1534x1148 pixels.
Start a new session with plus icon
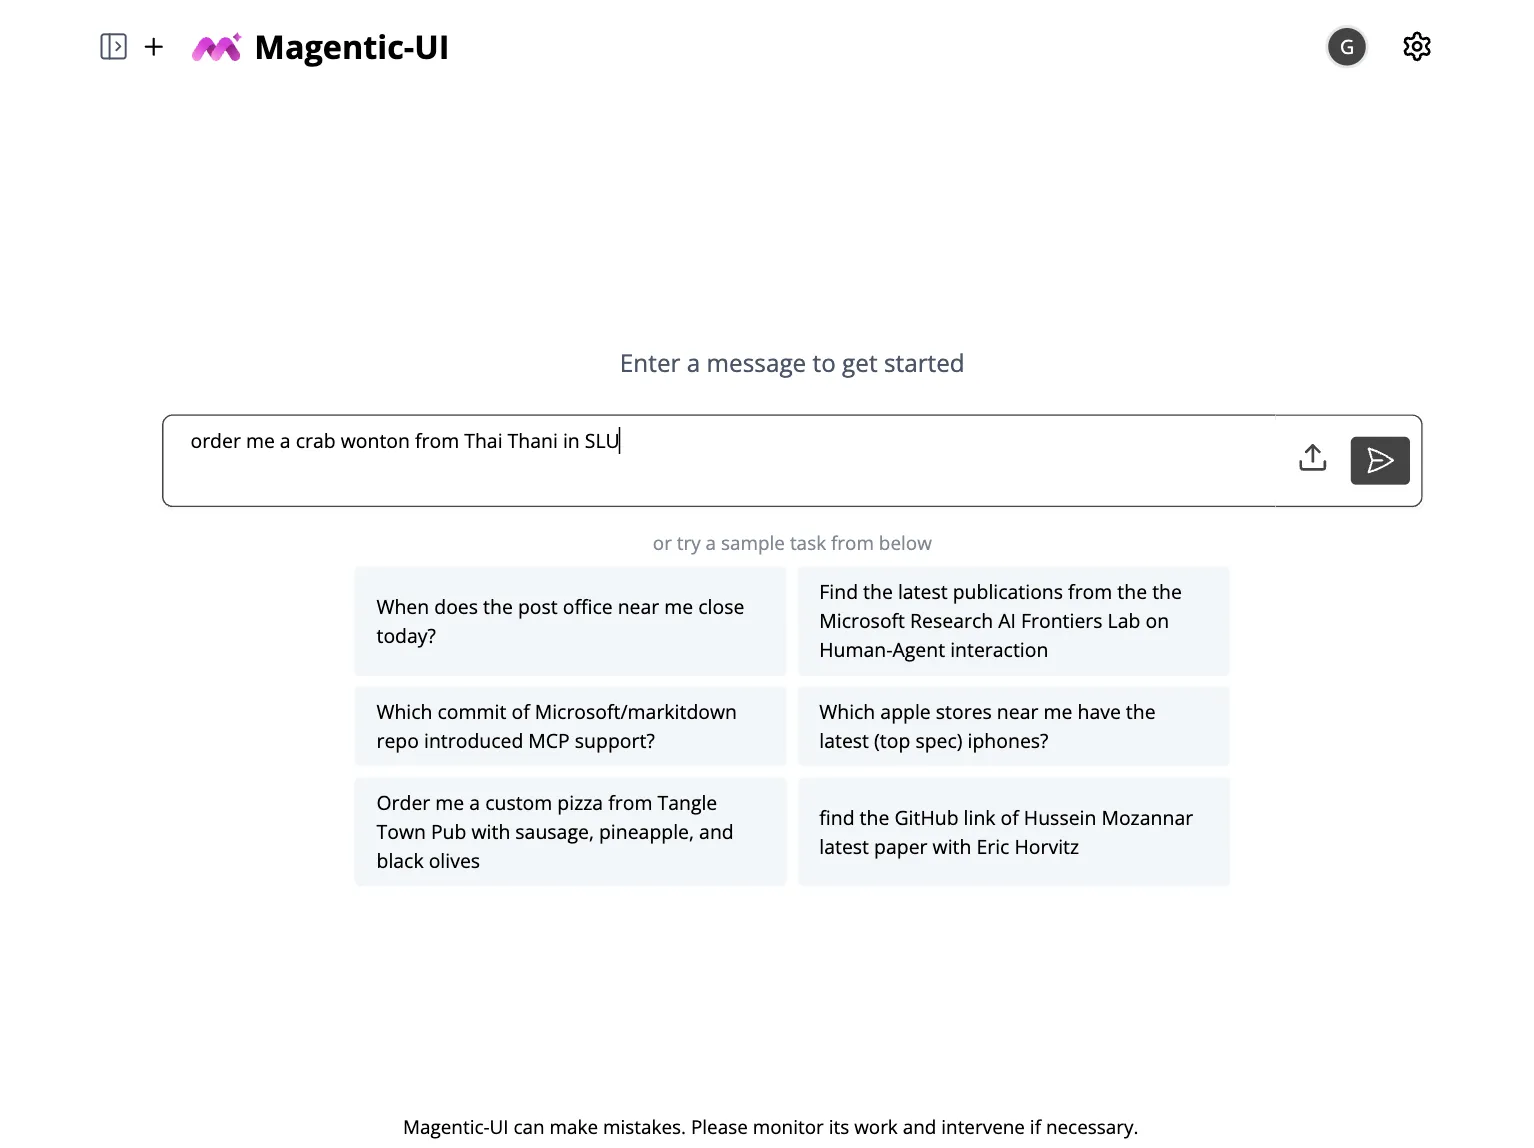coord(154,47)
